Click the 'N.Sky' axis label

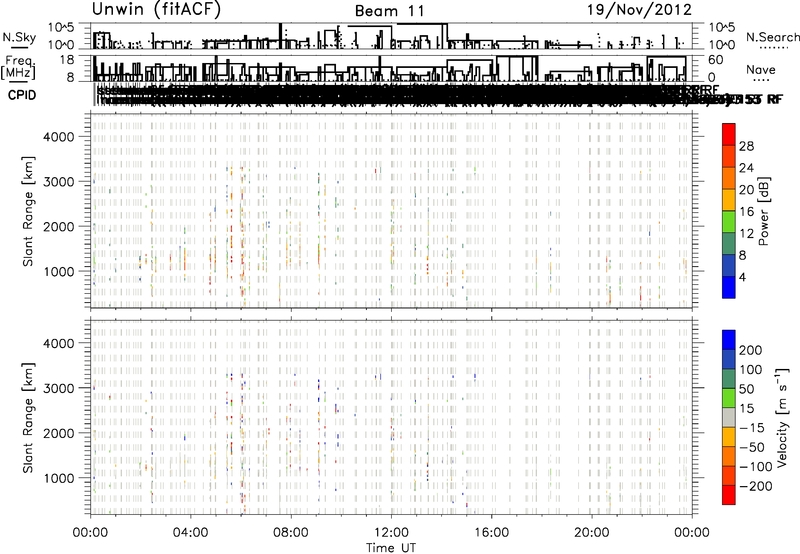[x=19, y=37]
